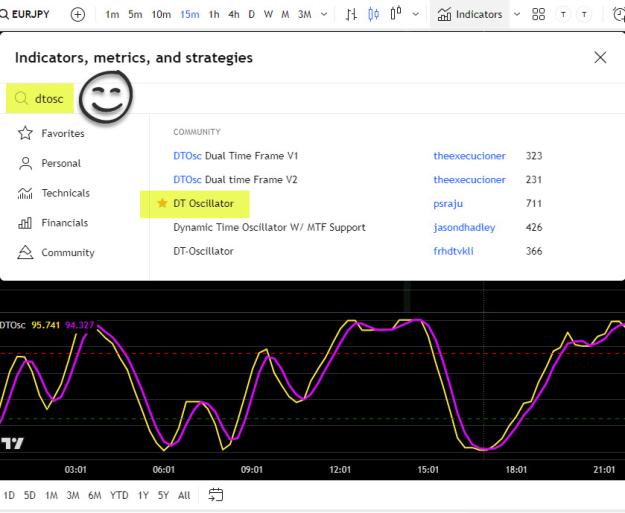Screen dimensions: 625x513
Task: Add the DT Oscillator indicator
Action: tap(203, 204)
